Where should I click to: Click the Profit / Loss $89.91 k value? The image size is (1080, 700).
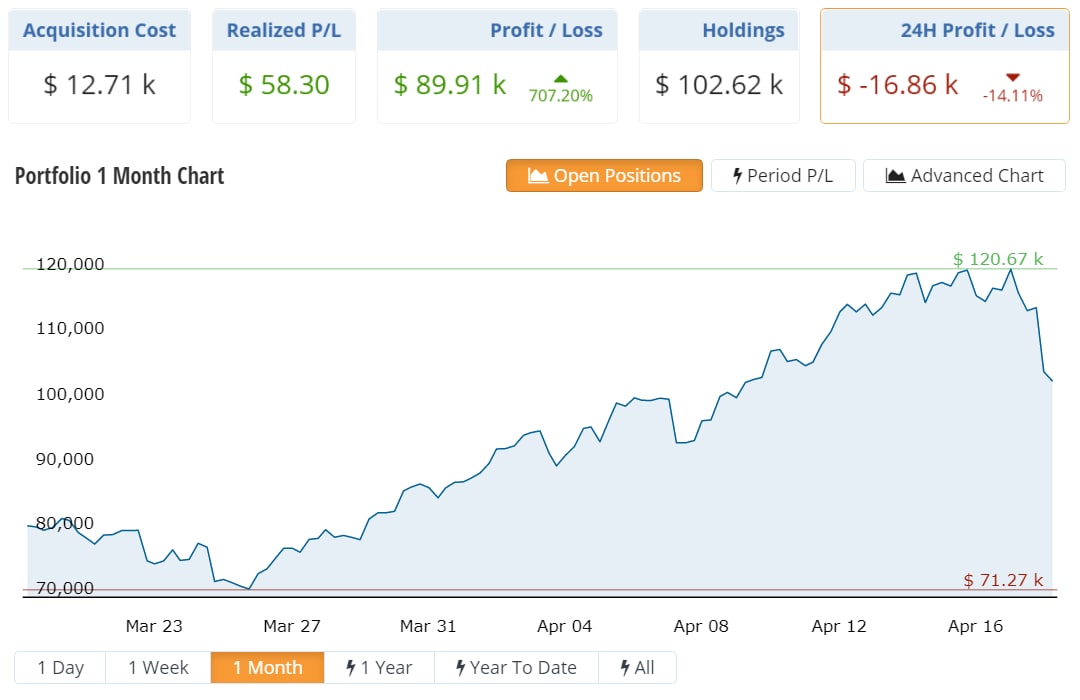click(450, 85)
